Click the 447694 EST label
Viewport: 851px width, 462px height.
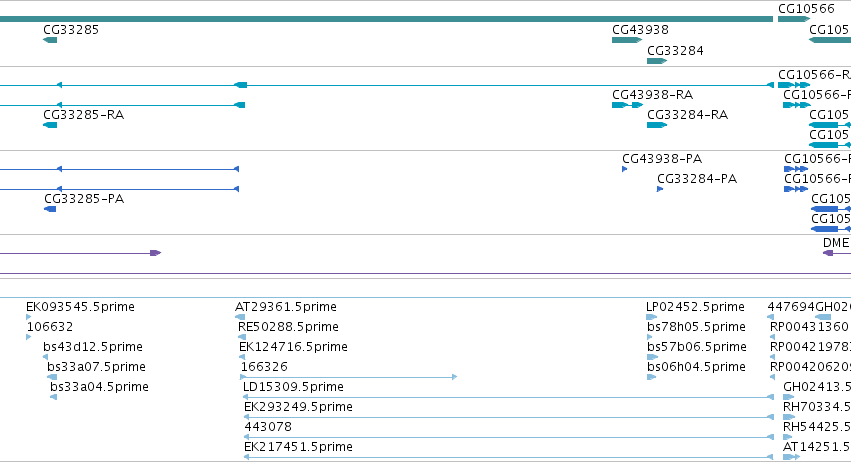pos(791,307)
